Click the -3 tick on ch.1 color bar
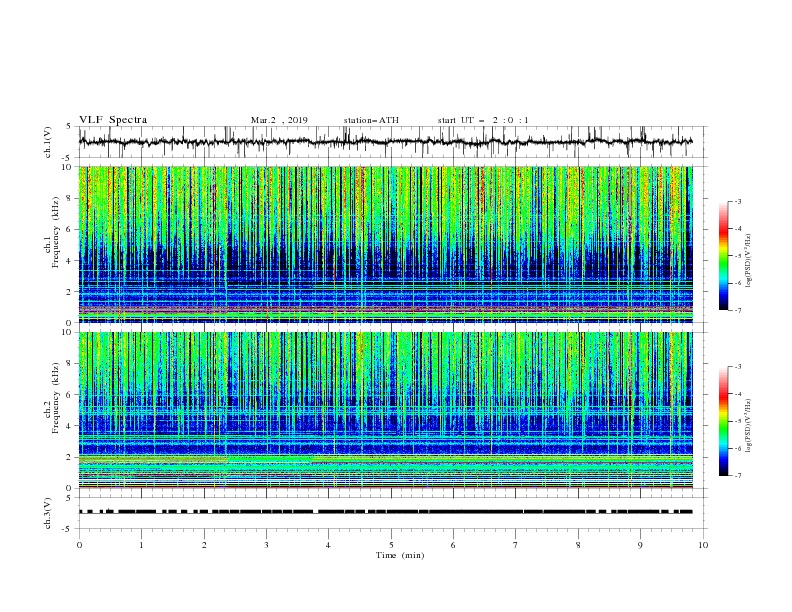Viewport: 792px width, 612px height. pos(738,201)
